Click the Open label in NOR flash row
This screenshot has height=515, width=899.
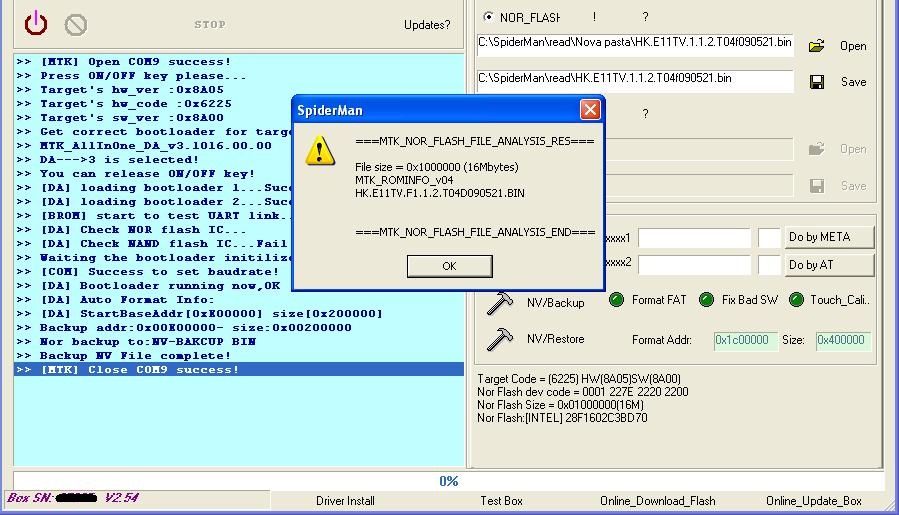point(853,46)
